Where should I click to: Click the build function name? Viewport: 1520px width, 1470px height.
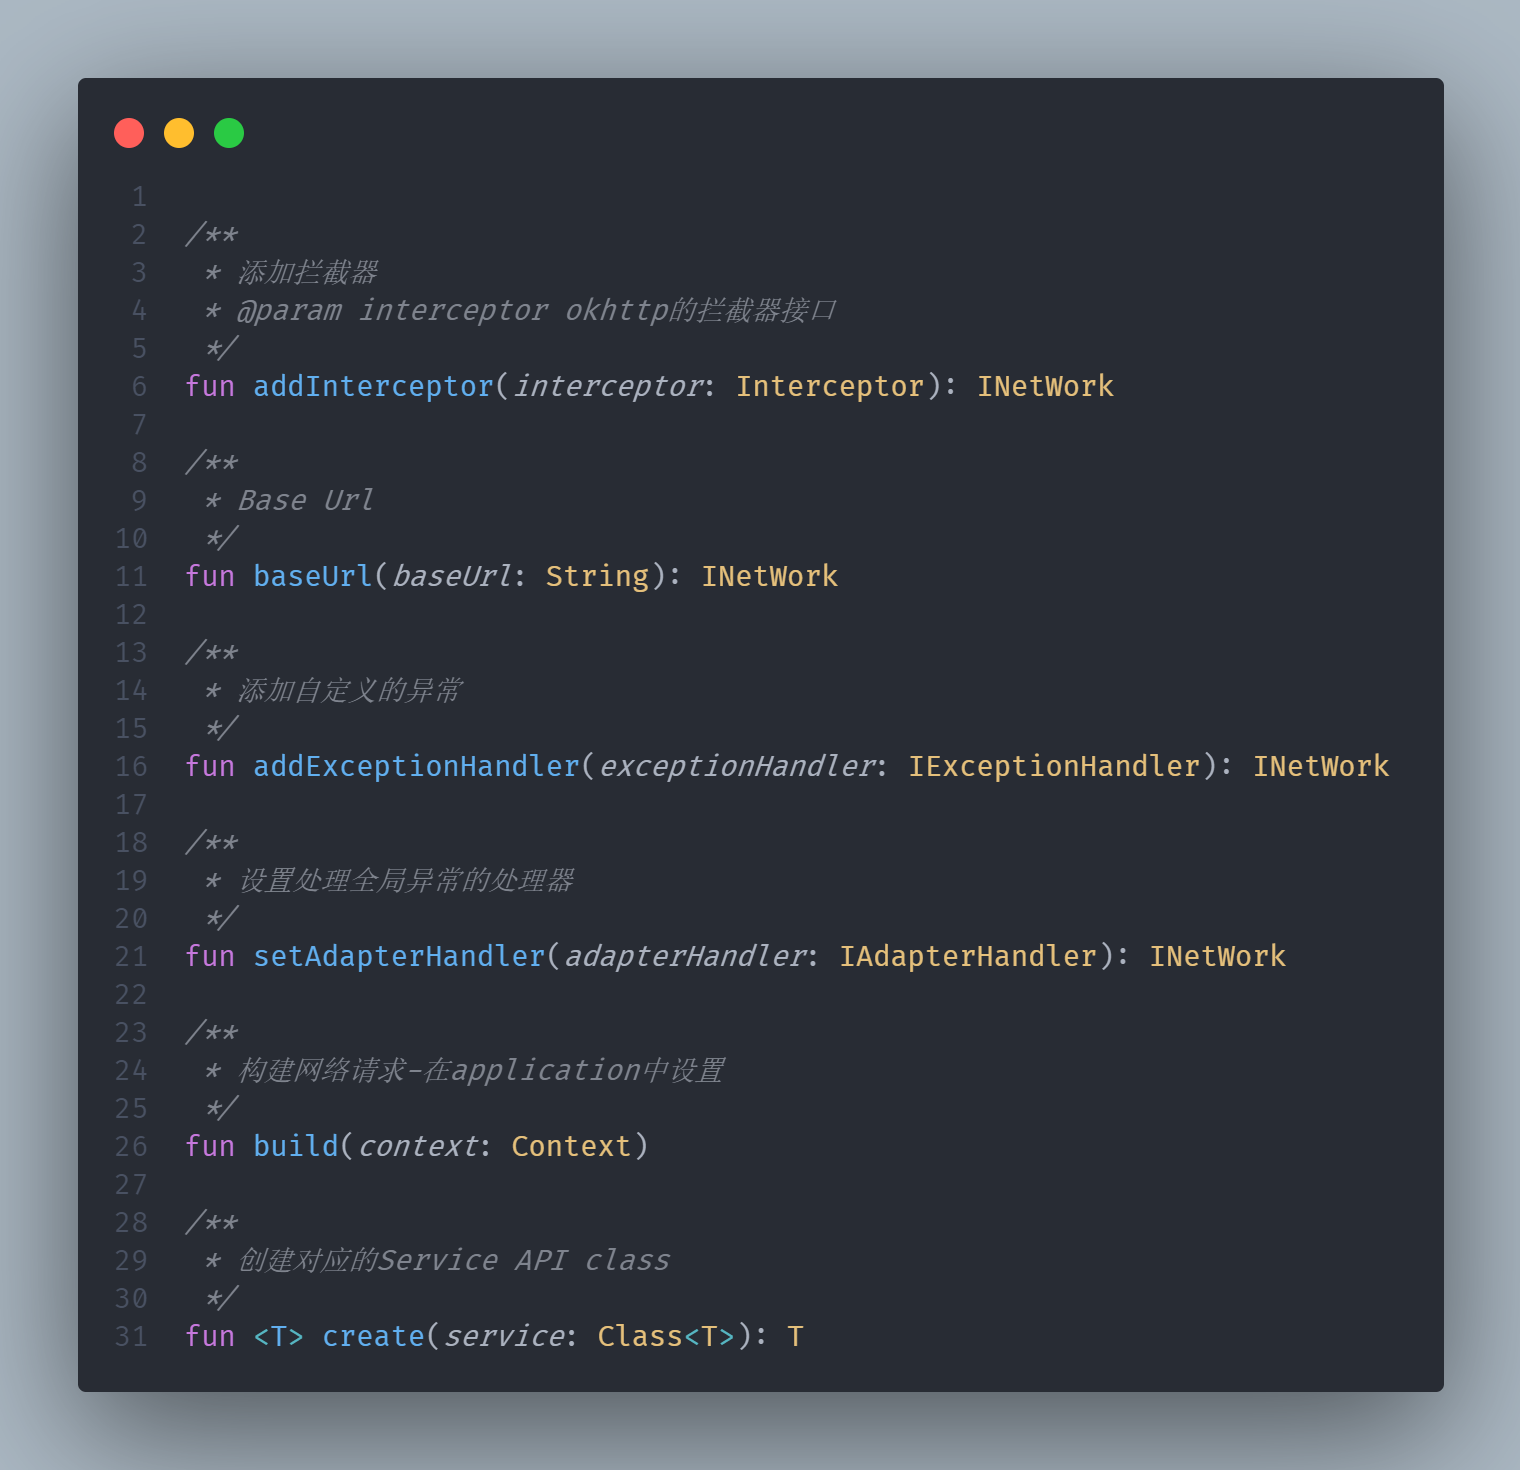coord(296,1146)
